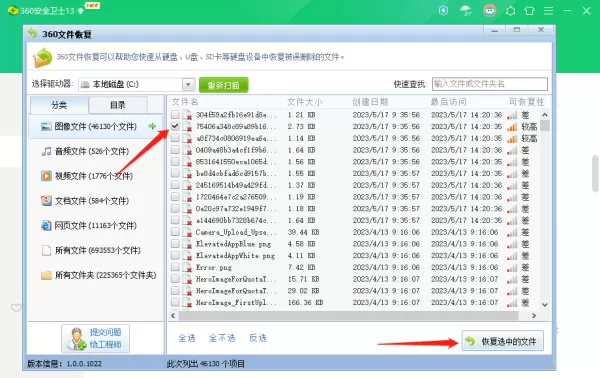Open the skin (shirt) icon

point(529,11)
